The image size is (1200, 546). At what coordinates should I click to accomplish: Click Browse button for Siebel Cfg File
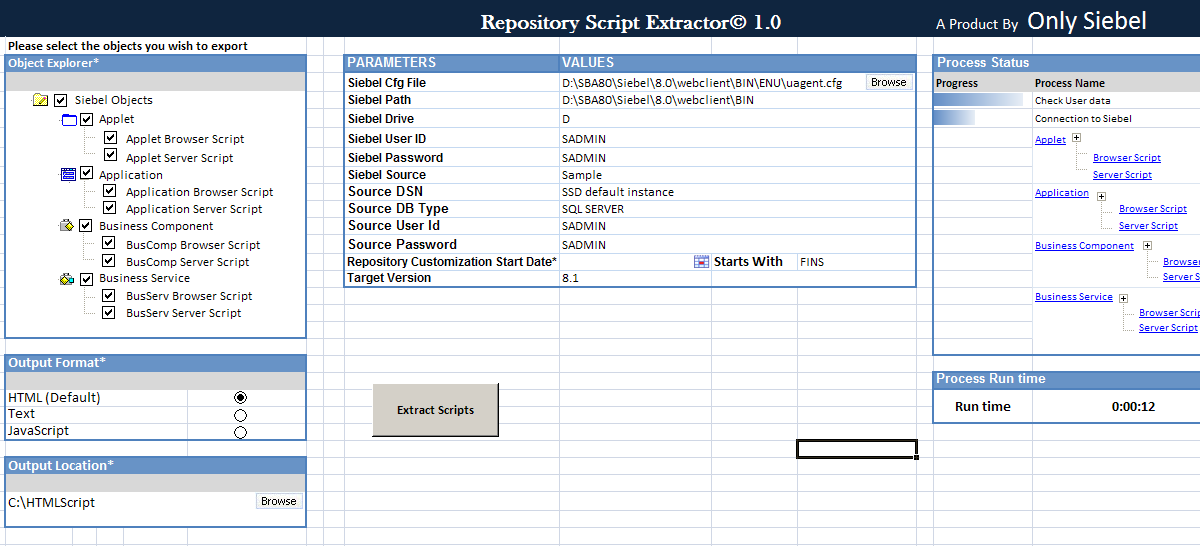point(888,82)
